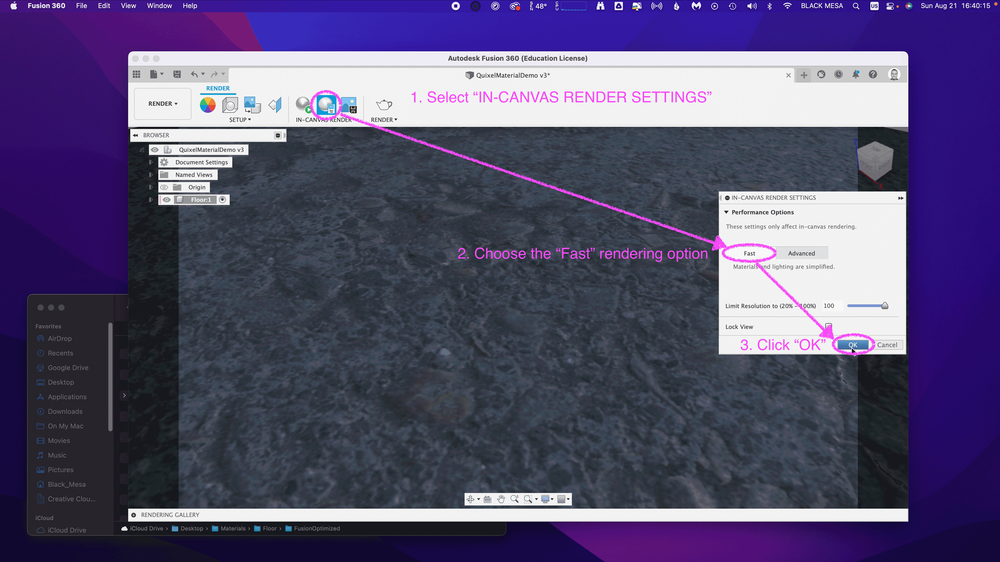Image resolution: width=1000 pixels, height=562 pixels.
Task: Add a new design tab with plus
Action: pyautogui.click(x=804, y=75)
